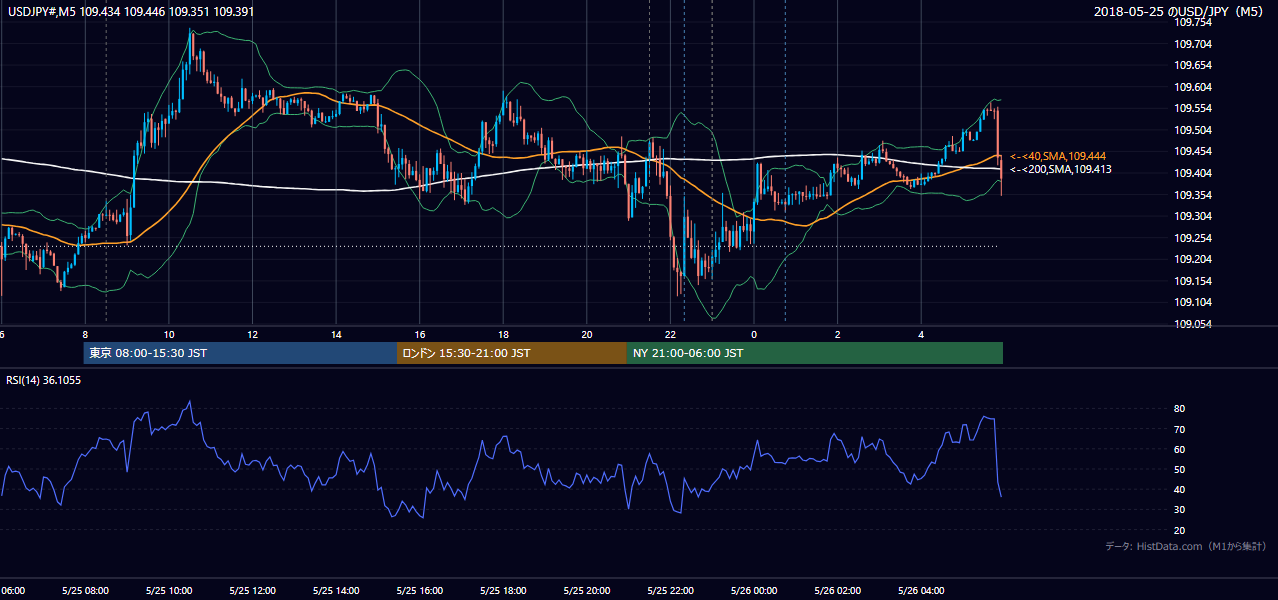Click the 5/26 04:00 time label
The image size is (1278, 600).
(921, 591)
